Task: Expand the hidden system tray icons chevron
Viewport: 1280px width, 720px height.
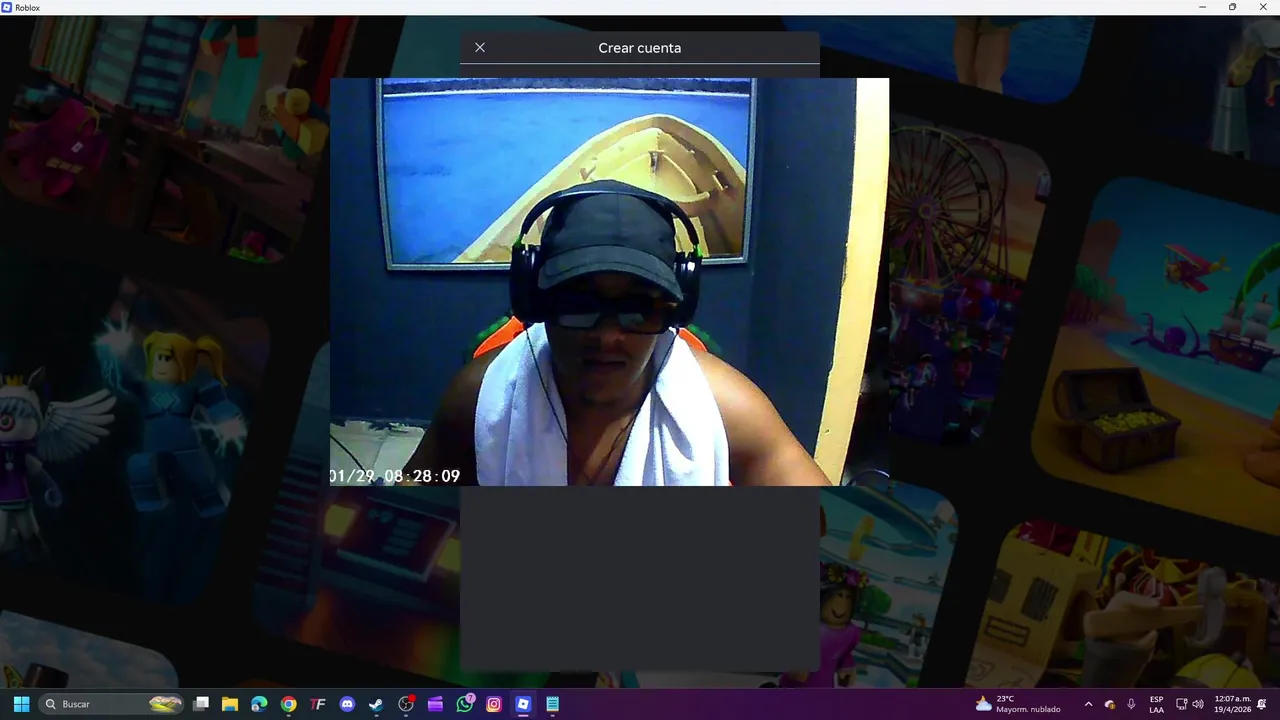Action: tap(1088, 704)
